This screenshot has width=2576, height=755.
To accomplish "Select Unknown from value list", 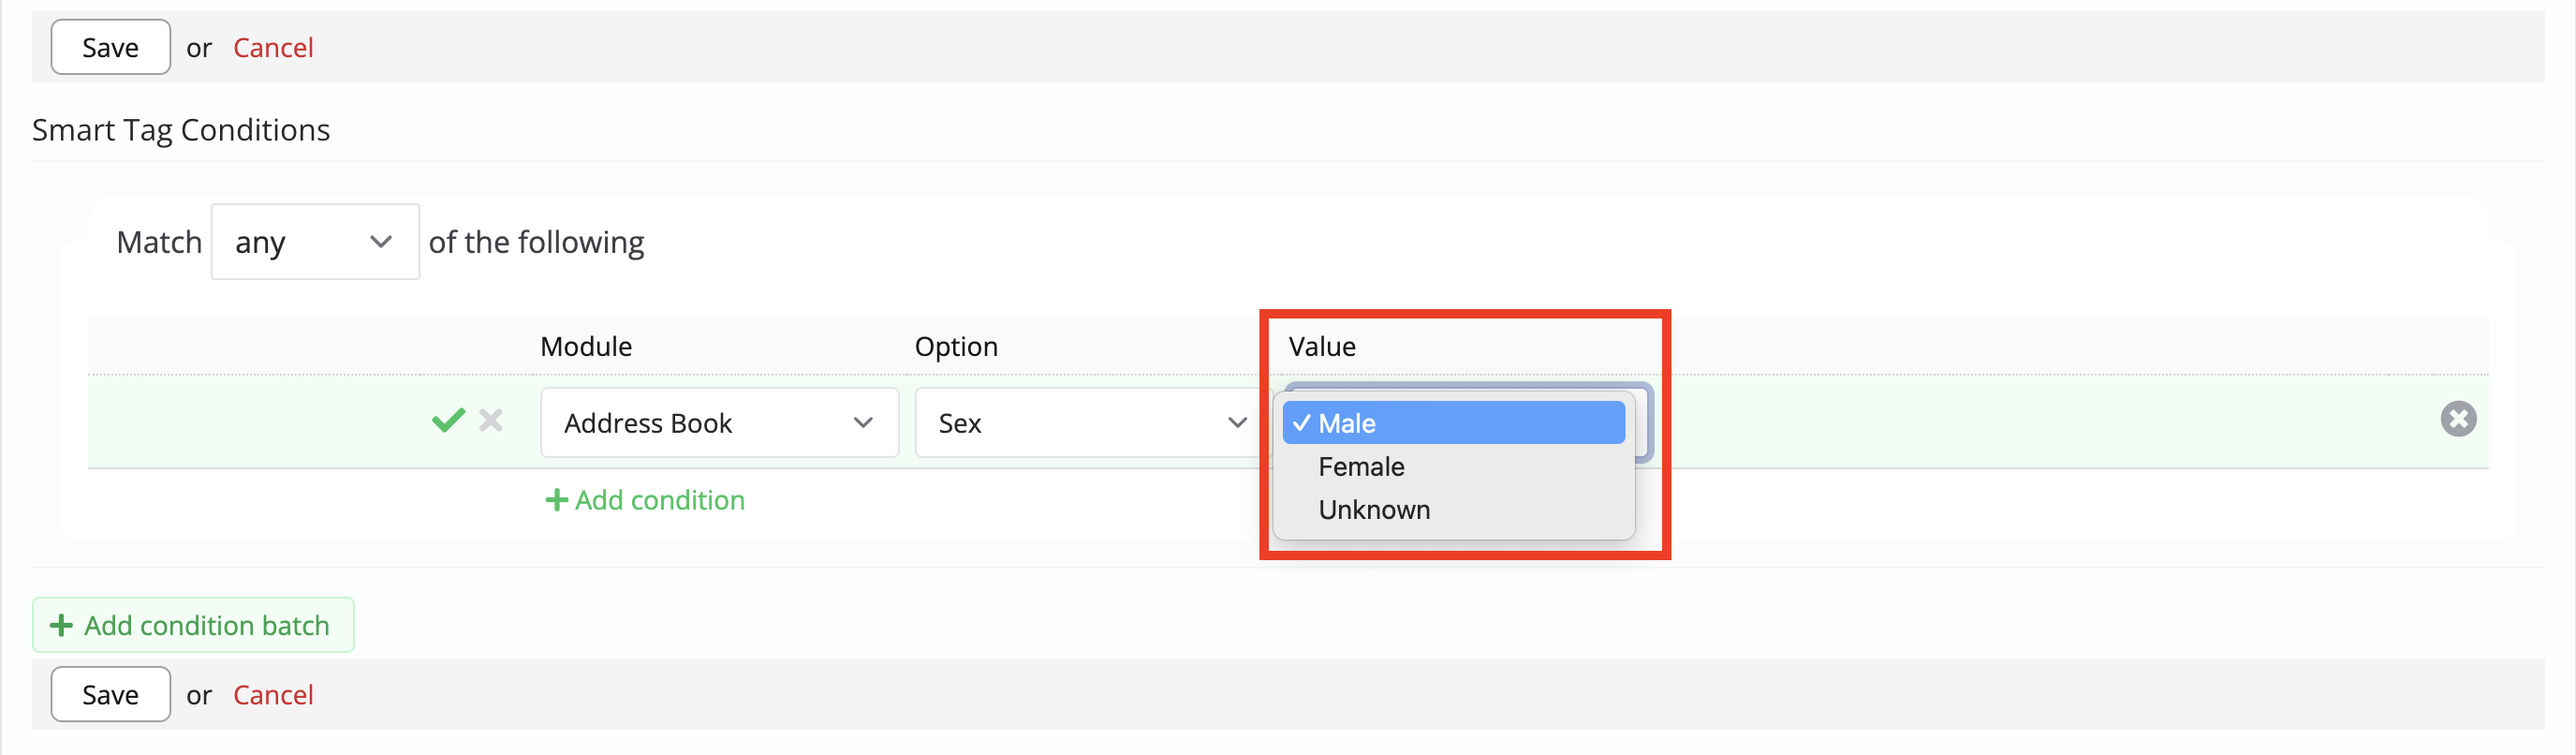I will coord(1454,510).
